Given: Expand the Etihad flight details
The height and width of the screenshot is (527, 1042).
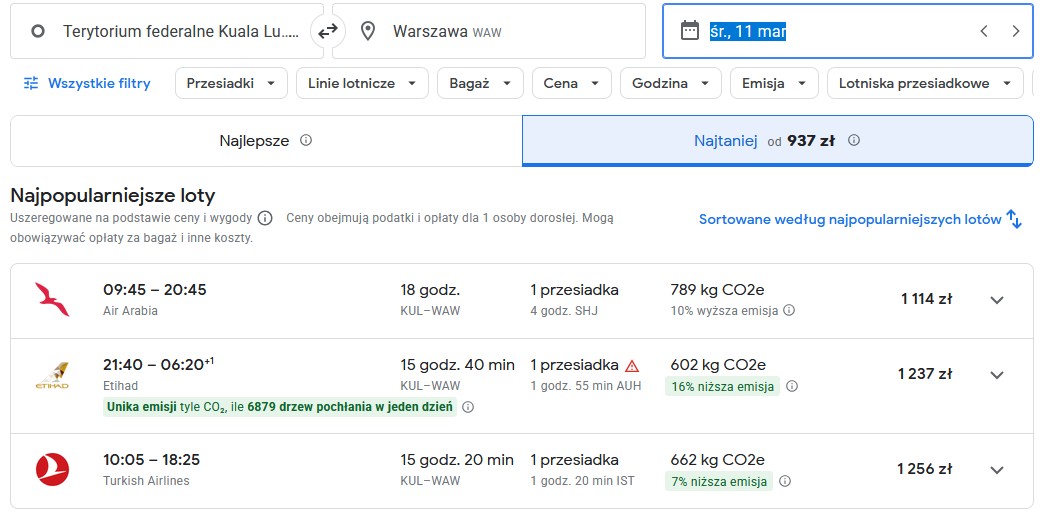Looking at the screenshot, I should tap(997, 375).
